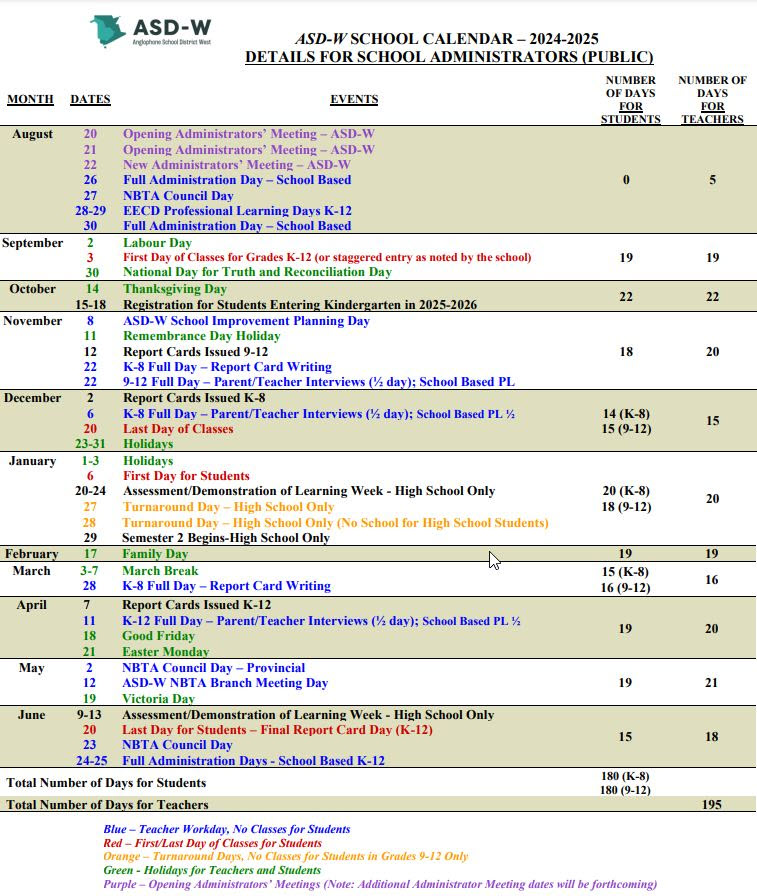The image size is (757, 896).
Task: Select 'Orange – Turnaround Days' legend line
Action: 286,857
